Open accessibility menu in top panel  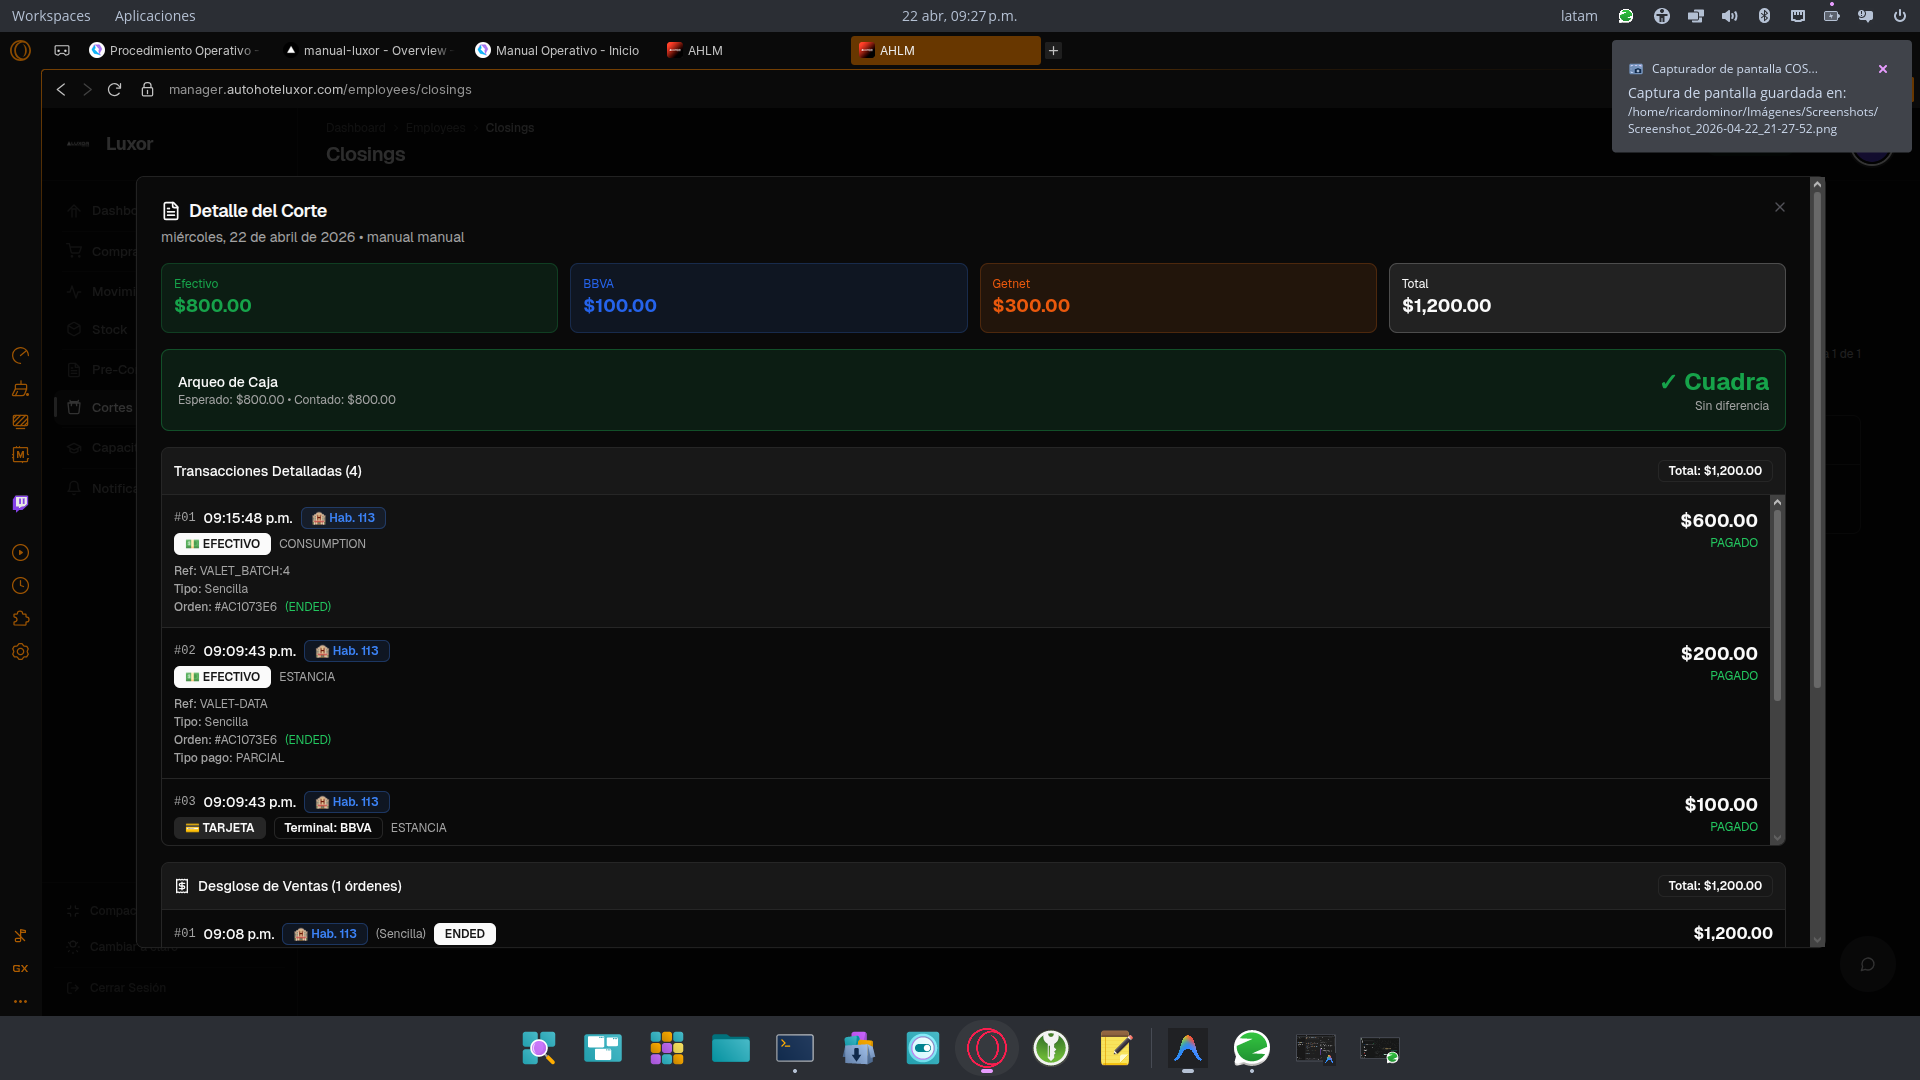click(x=1661, y=16)
